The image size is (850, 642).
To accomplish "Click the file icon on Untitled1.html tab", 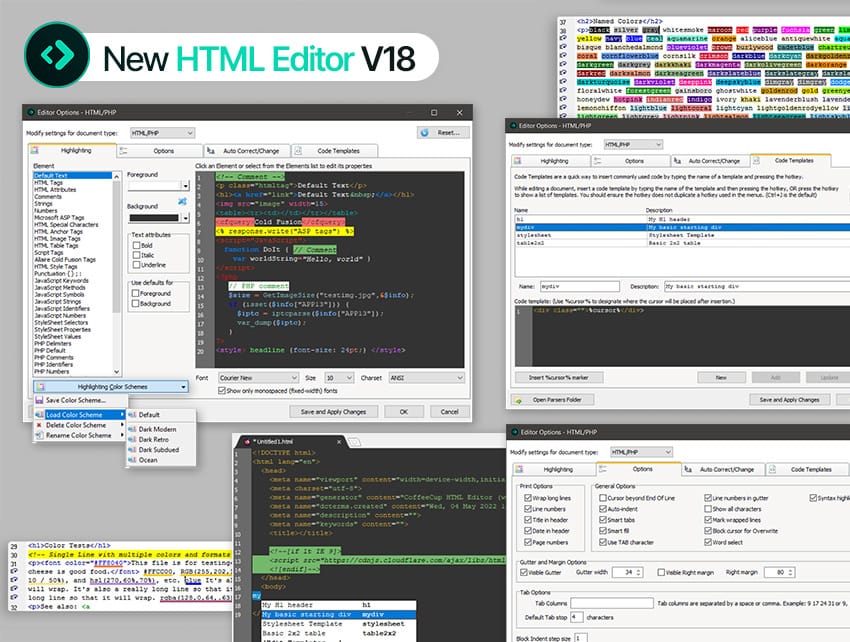I will (x=247, y=442).
